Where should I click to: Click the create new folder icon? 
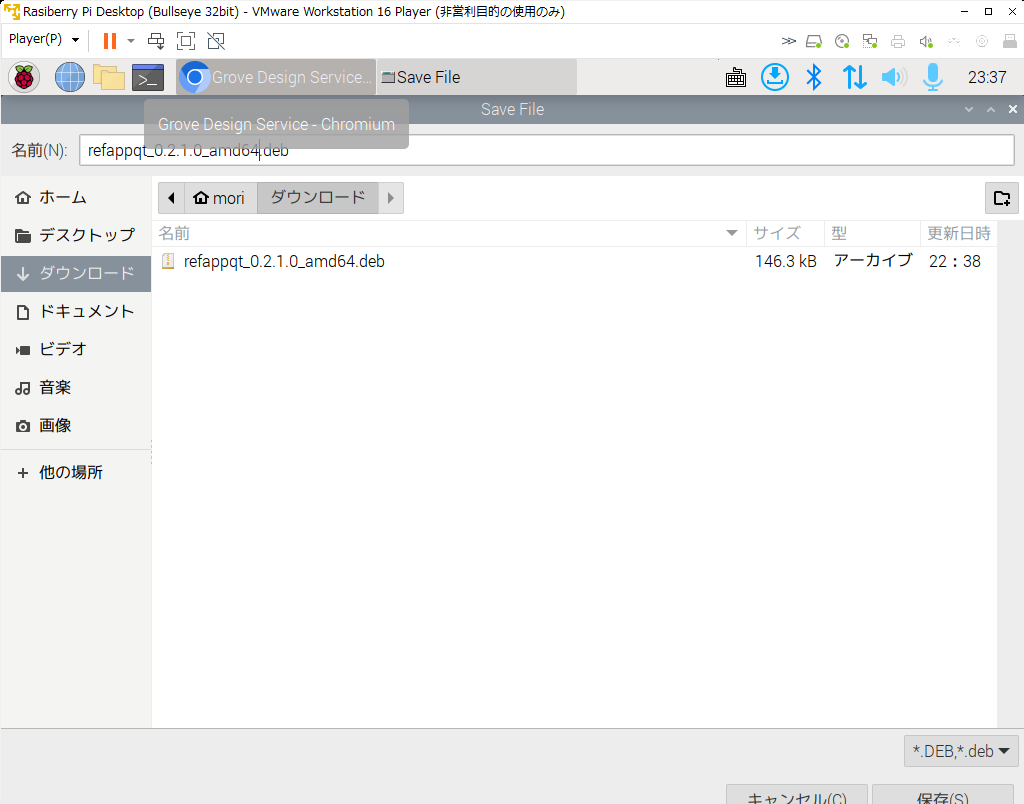click(x=1001, y=198)
